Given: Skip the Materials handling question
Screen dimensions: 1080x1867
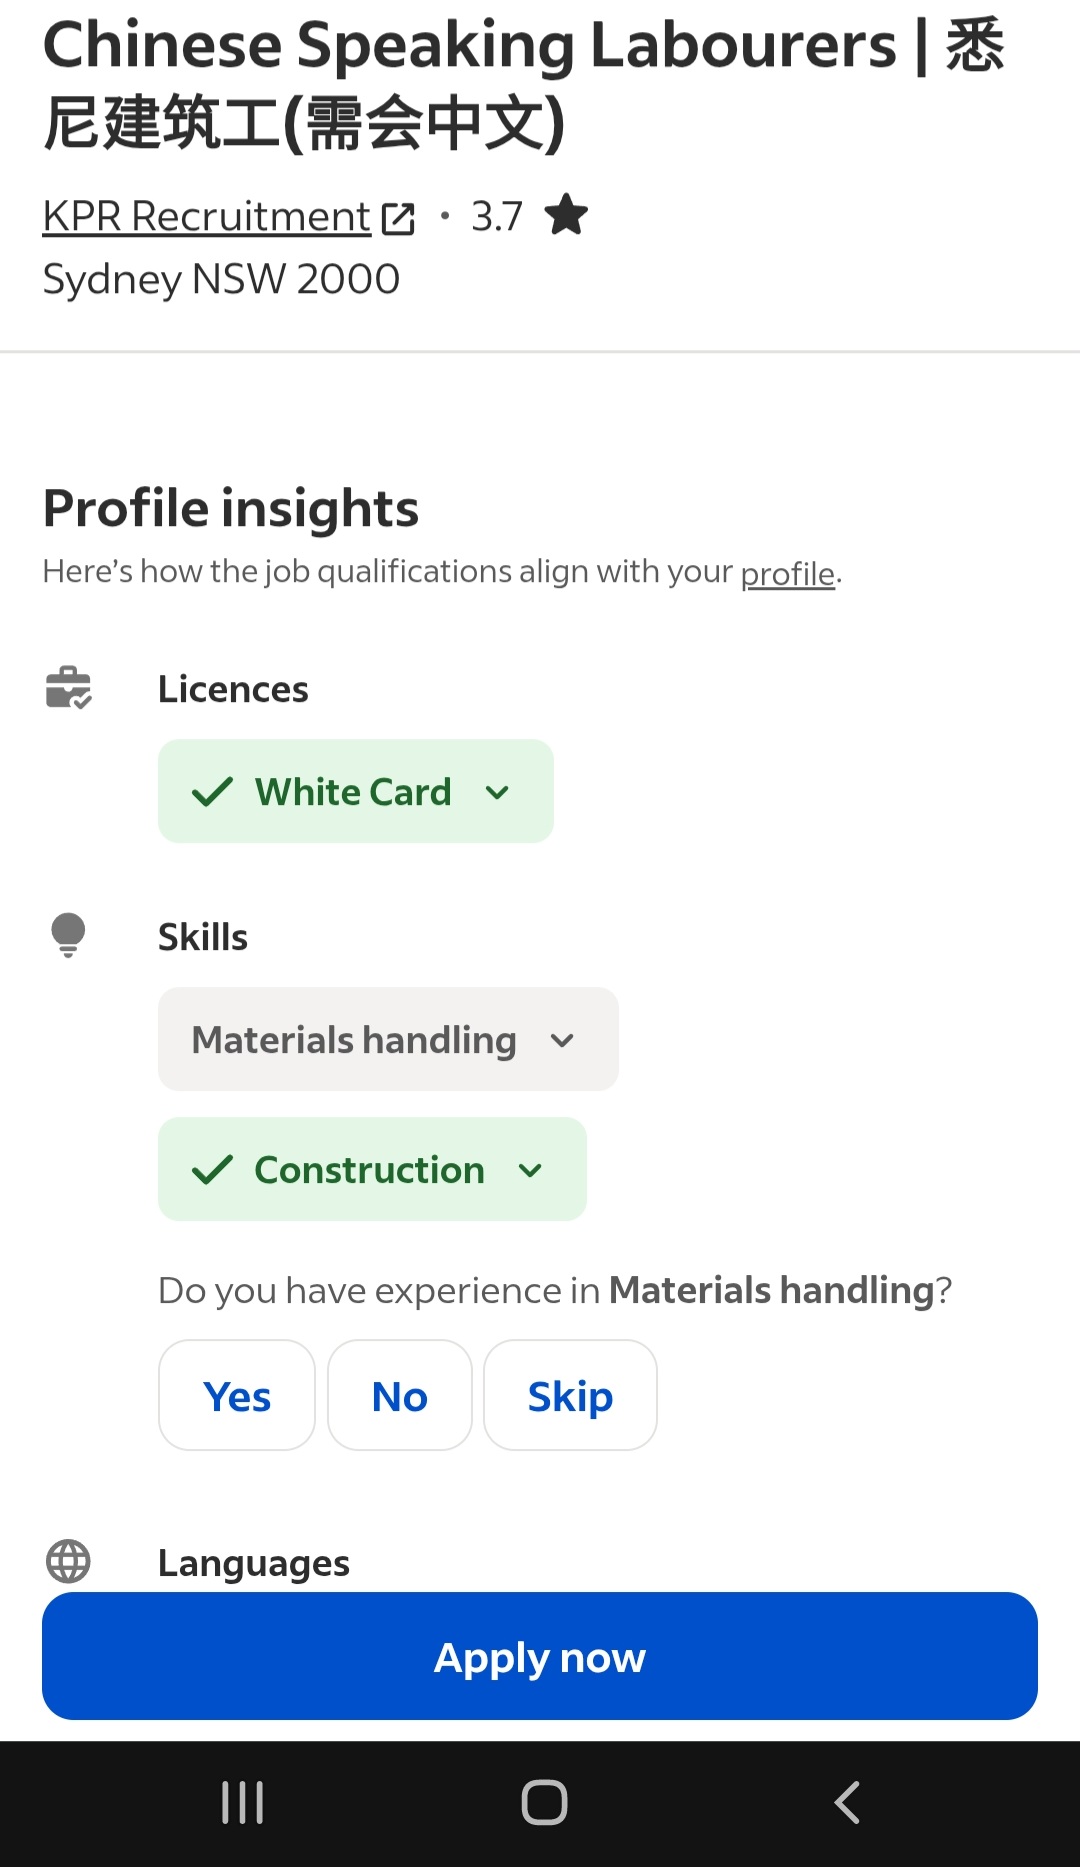Looking at the screenshot, I should [x=570, y=1396].
